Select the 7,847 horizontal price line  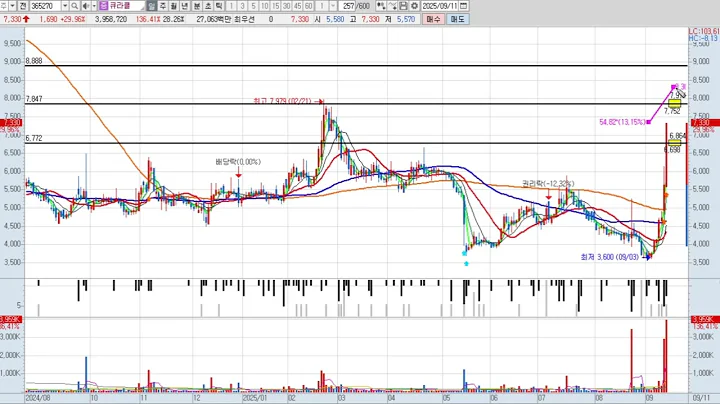point(356,104)
